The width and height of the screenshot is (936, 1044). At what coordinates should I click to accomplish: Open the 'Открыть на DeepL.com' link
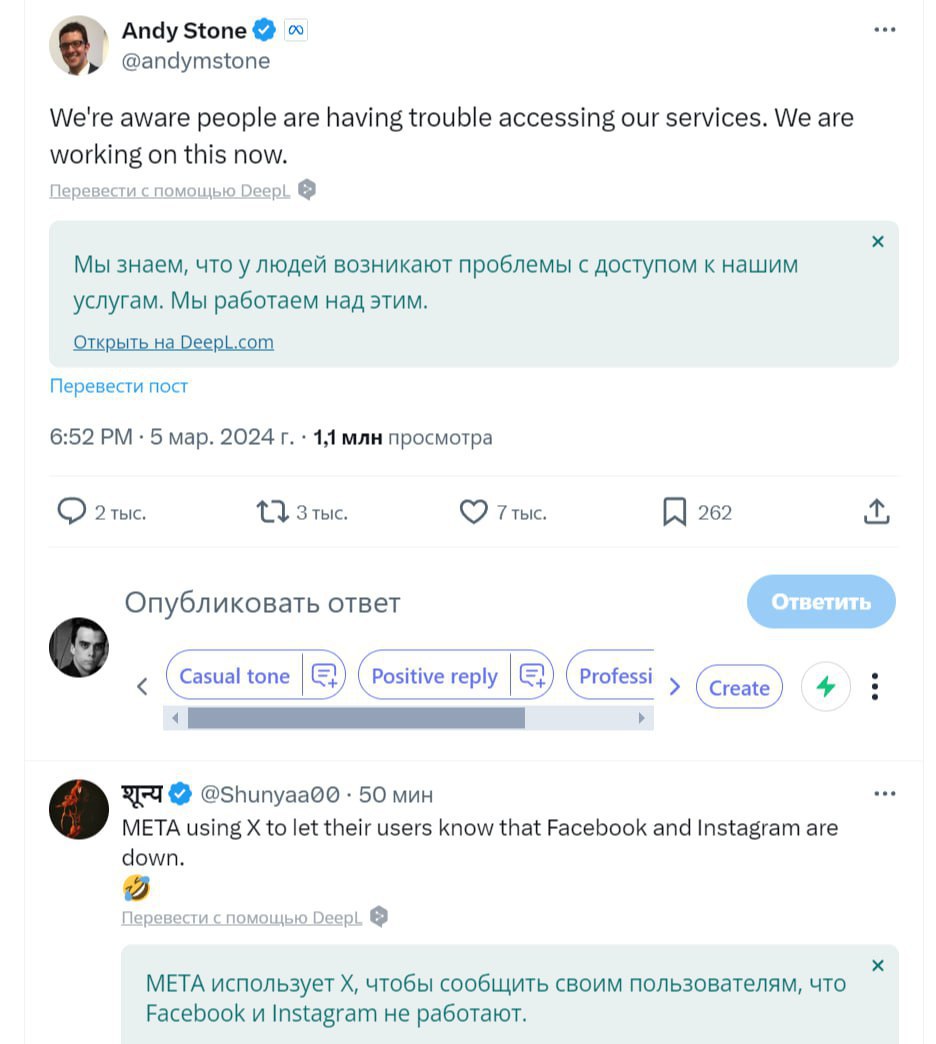tap(173, 342)
